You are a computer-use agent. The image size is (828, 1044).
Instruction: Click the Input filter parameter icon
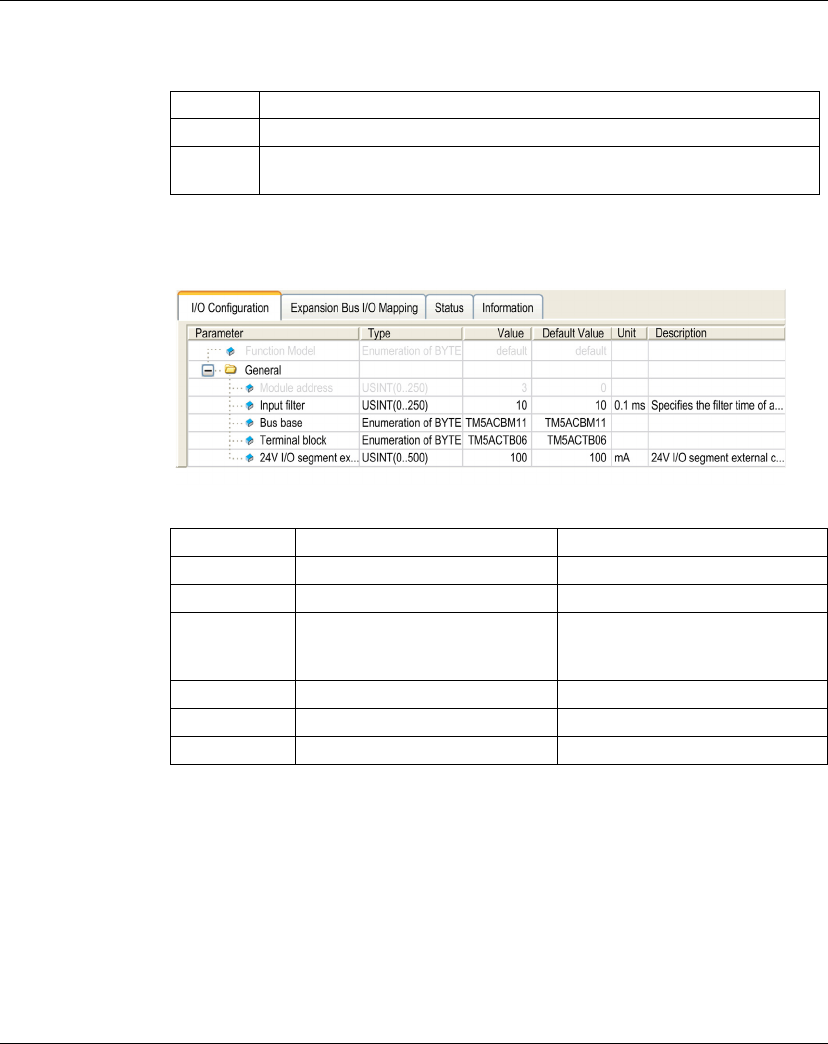(250, 405)
